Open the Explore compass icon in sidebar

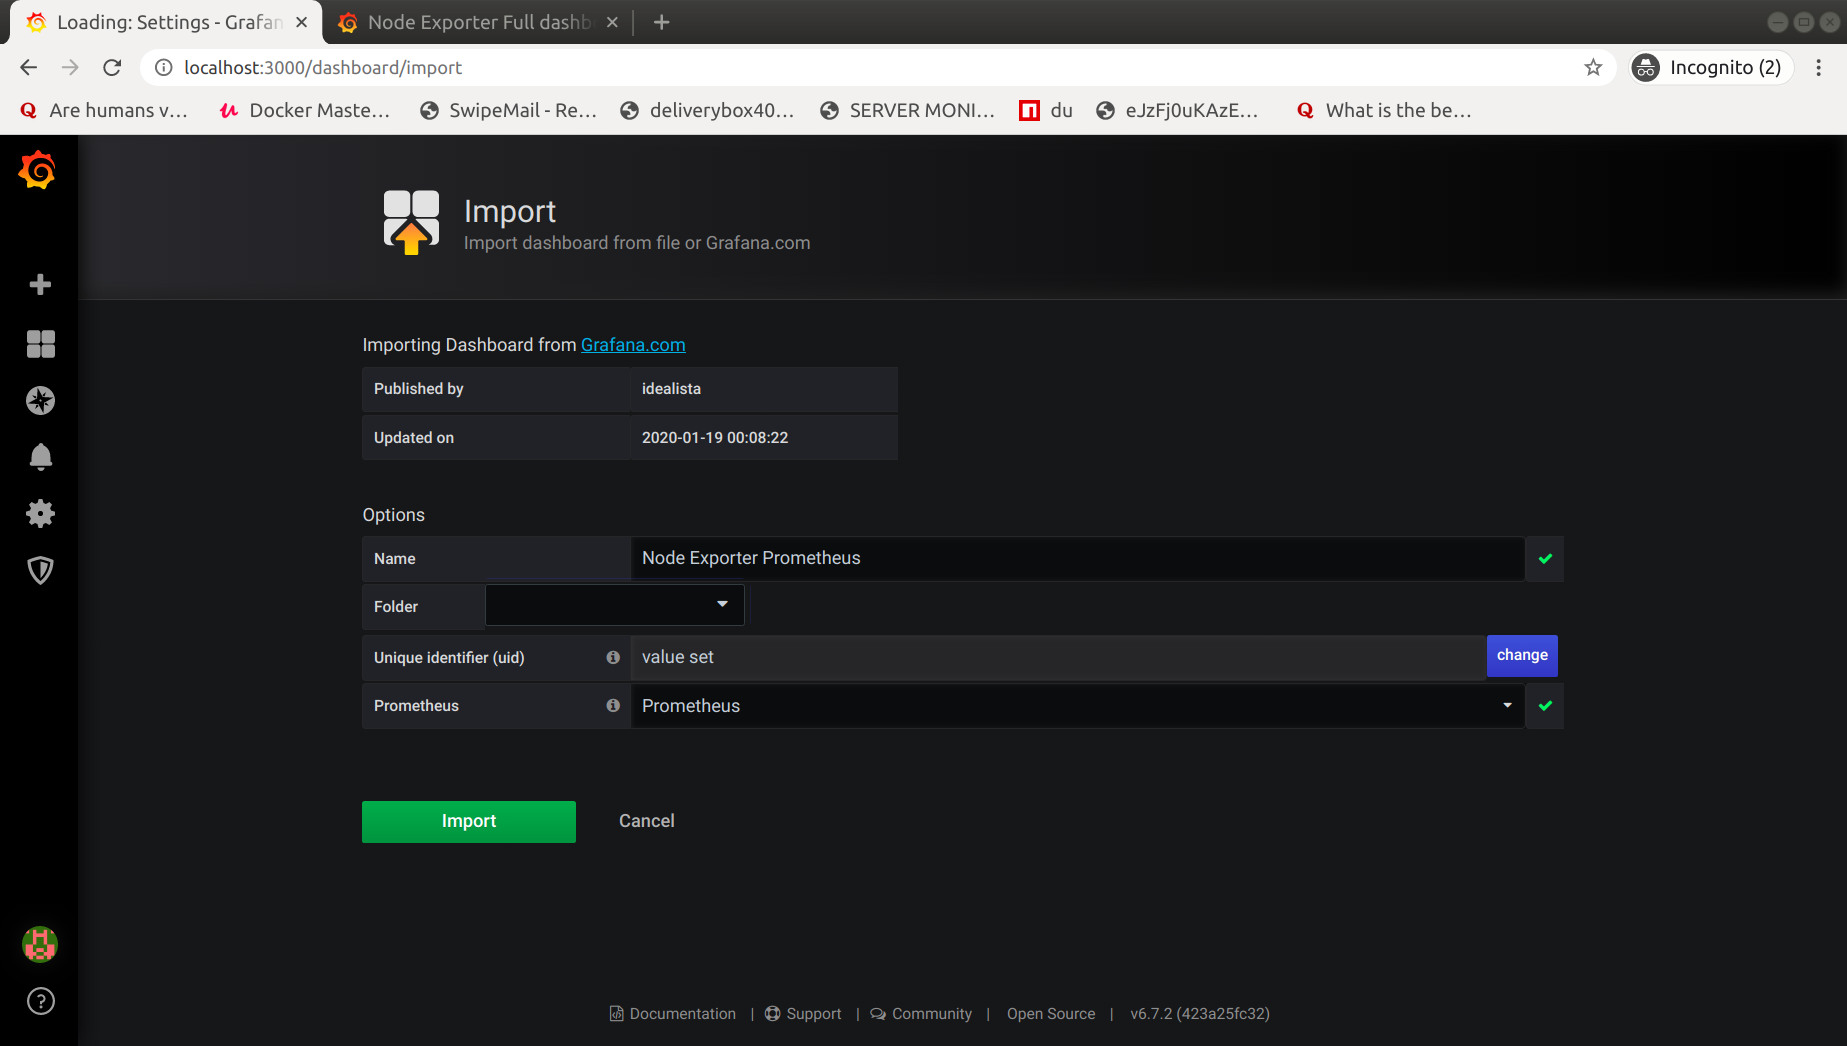pos(40,401)
